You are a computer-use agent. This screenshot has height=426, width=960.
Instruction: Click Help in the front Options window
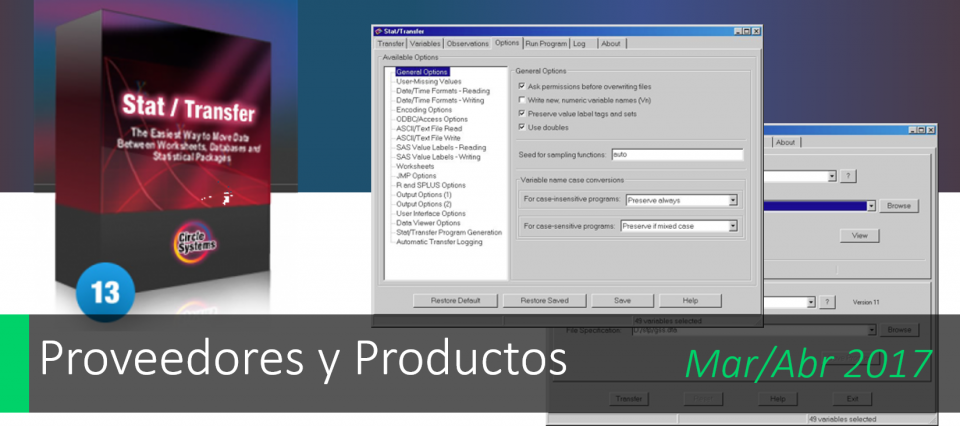[689, 301]
